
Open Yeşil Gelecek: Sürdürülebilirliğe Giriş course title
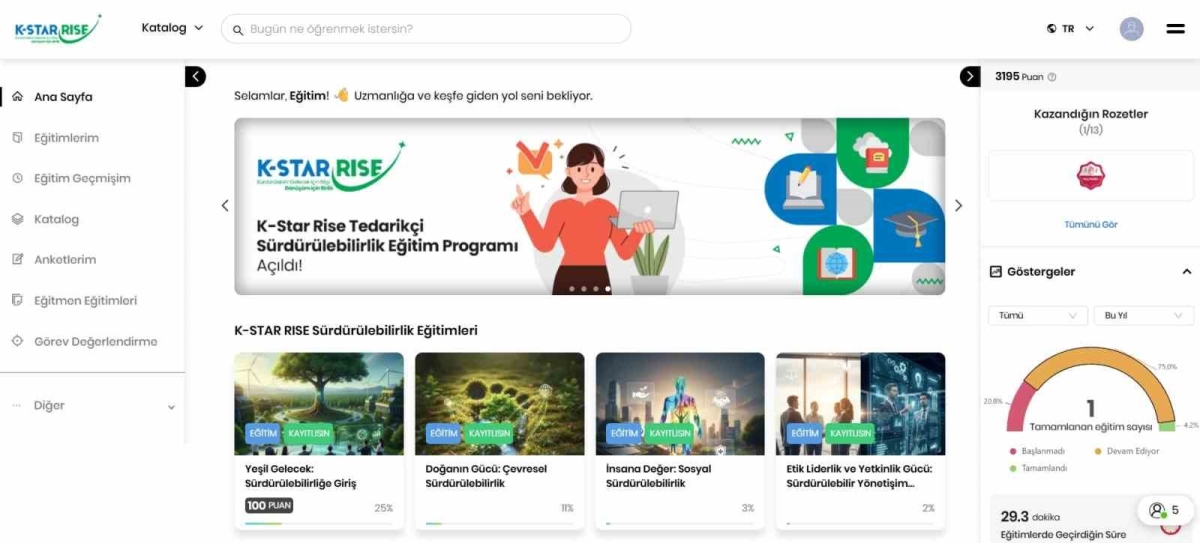click(x=301, y=476)
